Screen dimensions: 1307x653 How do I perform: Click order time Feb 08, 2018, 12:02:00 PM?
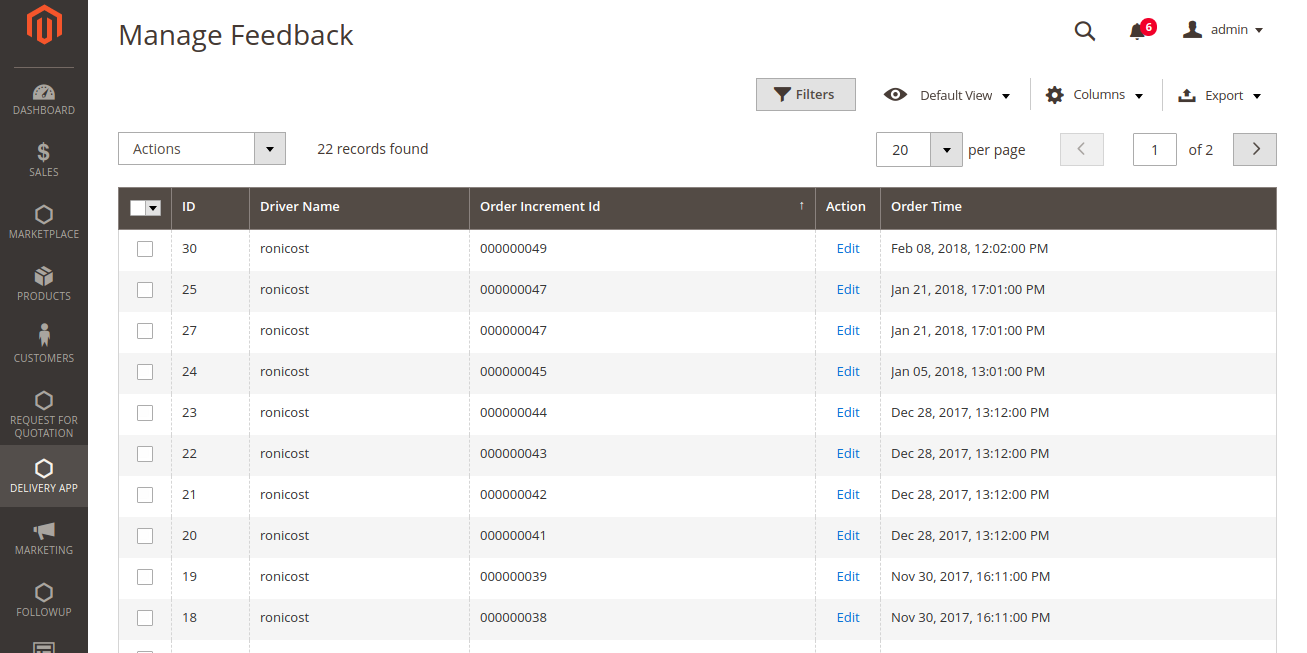click(969, 249)
